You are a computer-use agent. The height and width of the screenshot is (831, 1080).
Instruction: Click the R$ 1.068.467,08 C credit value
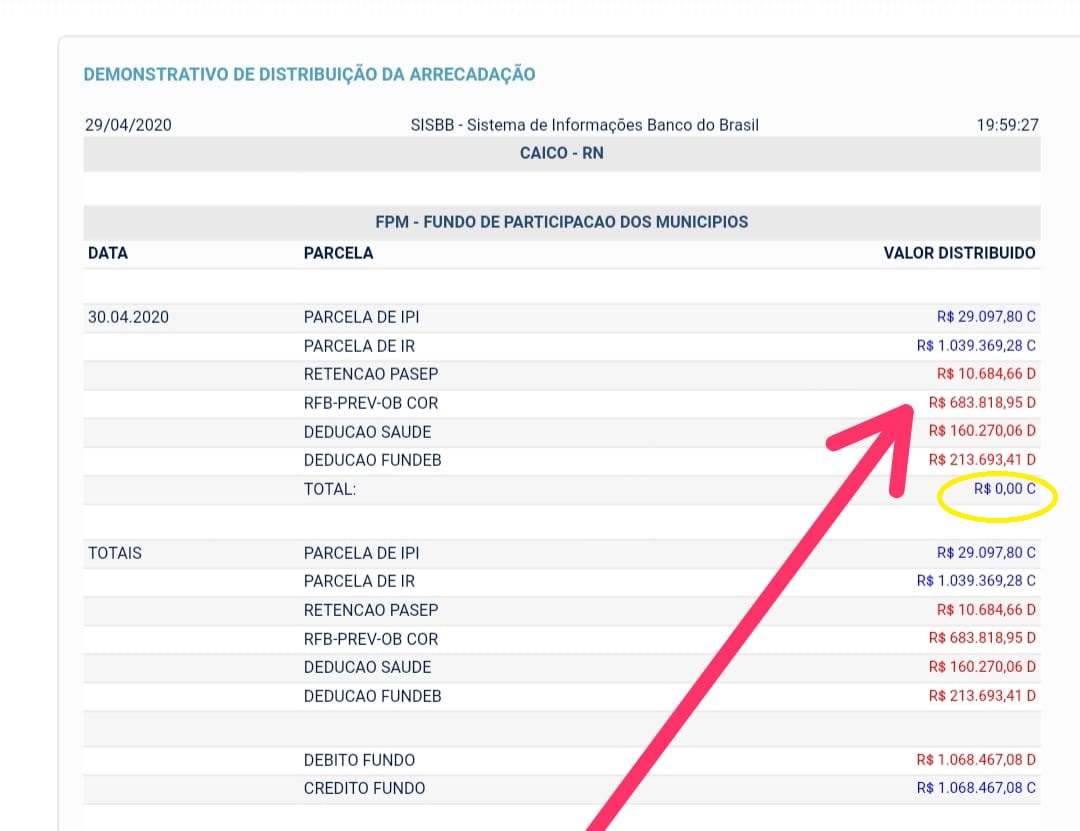pos(976,788)
